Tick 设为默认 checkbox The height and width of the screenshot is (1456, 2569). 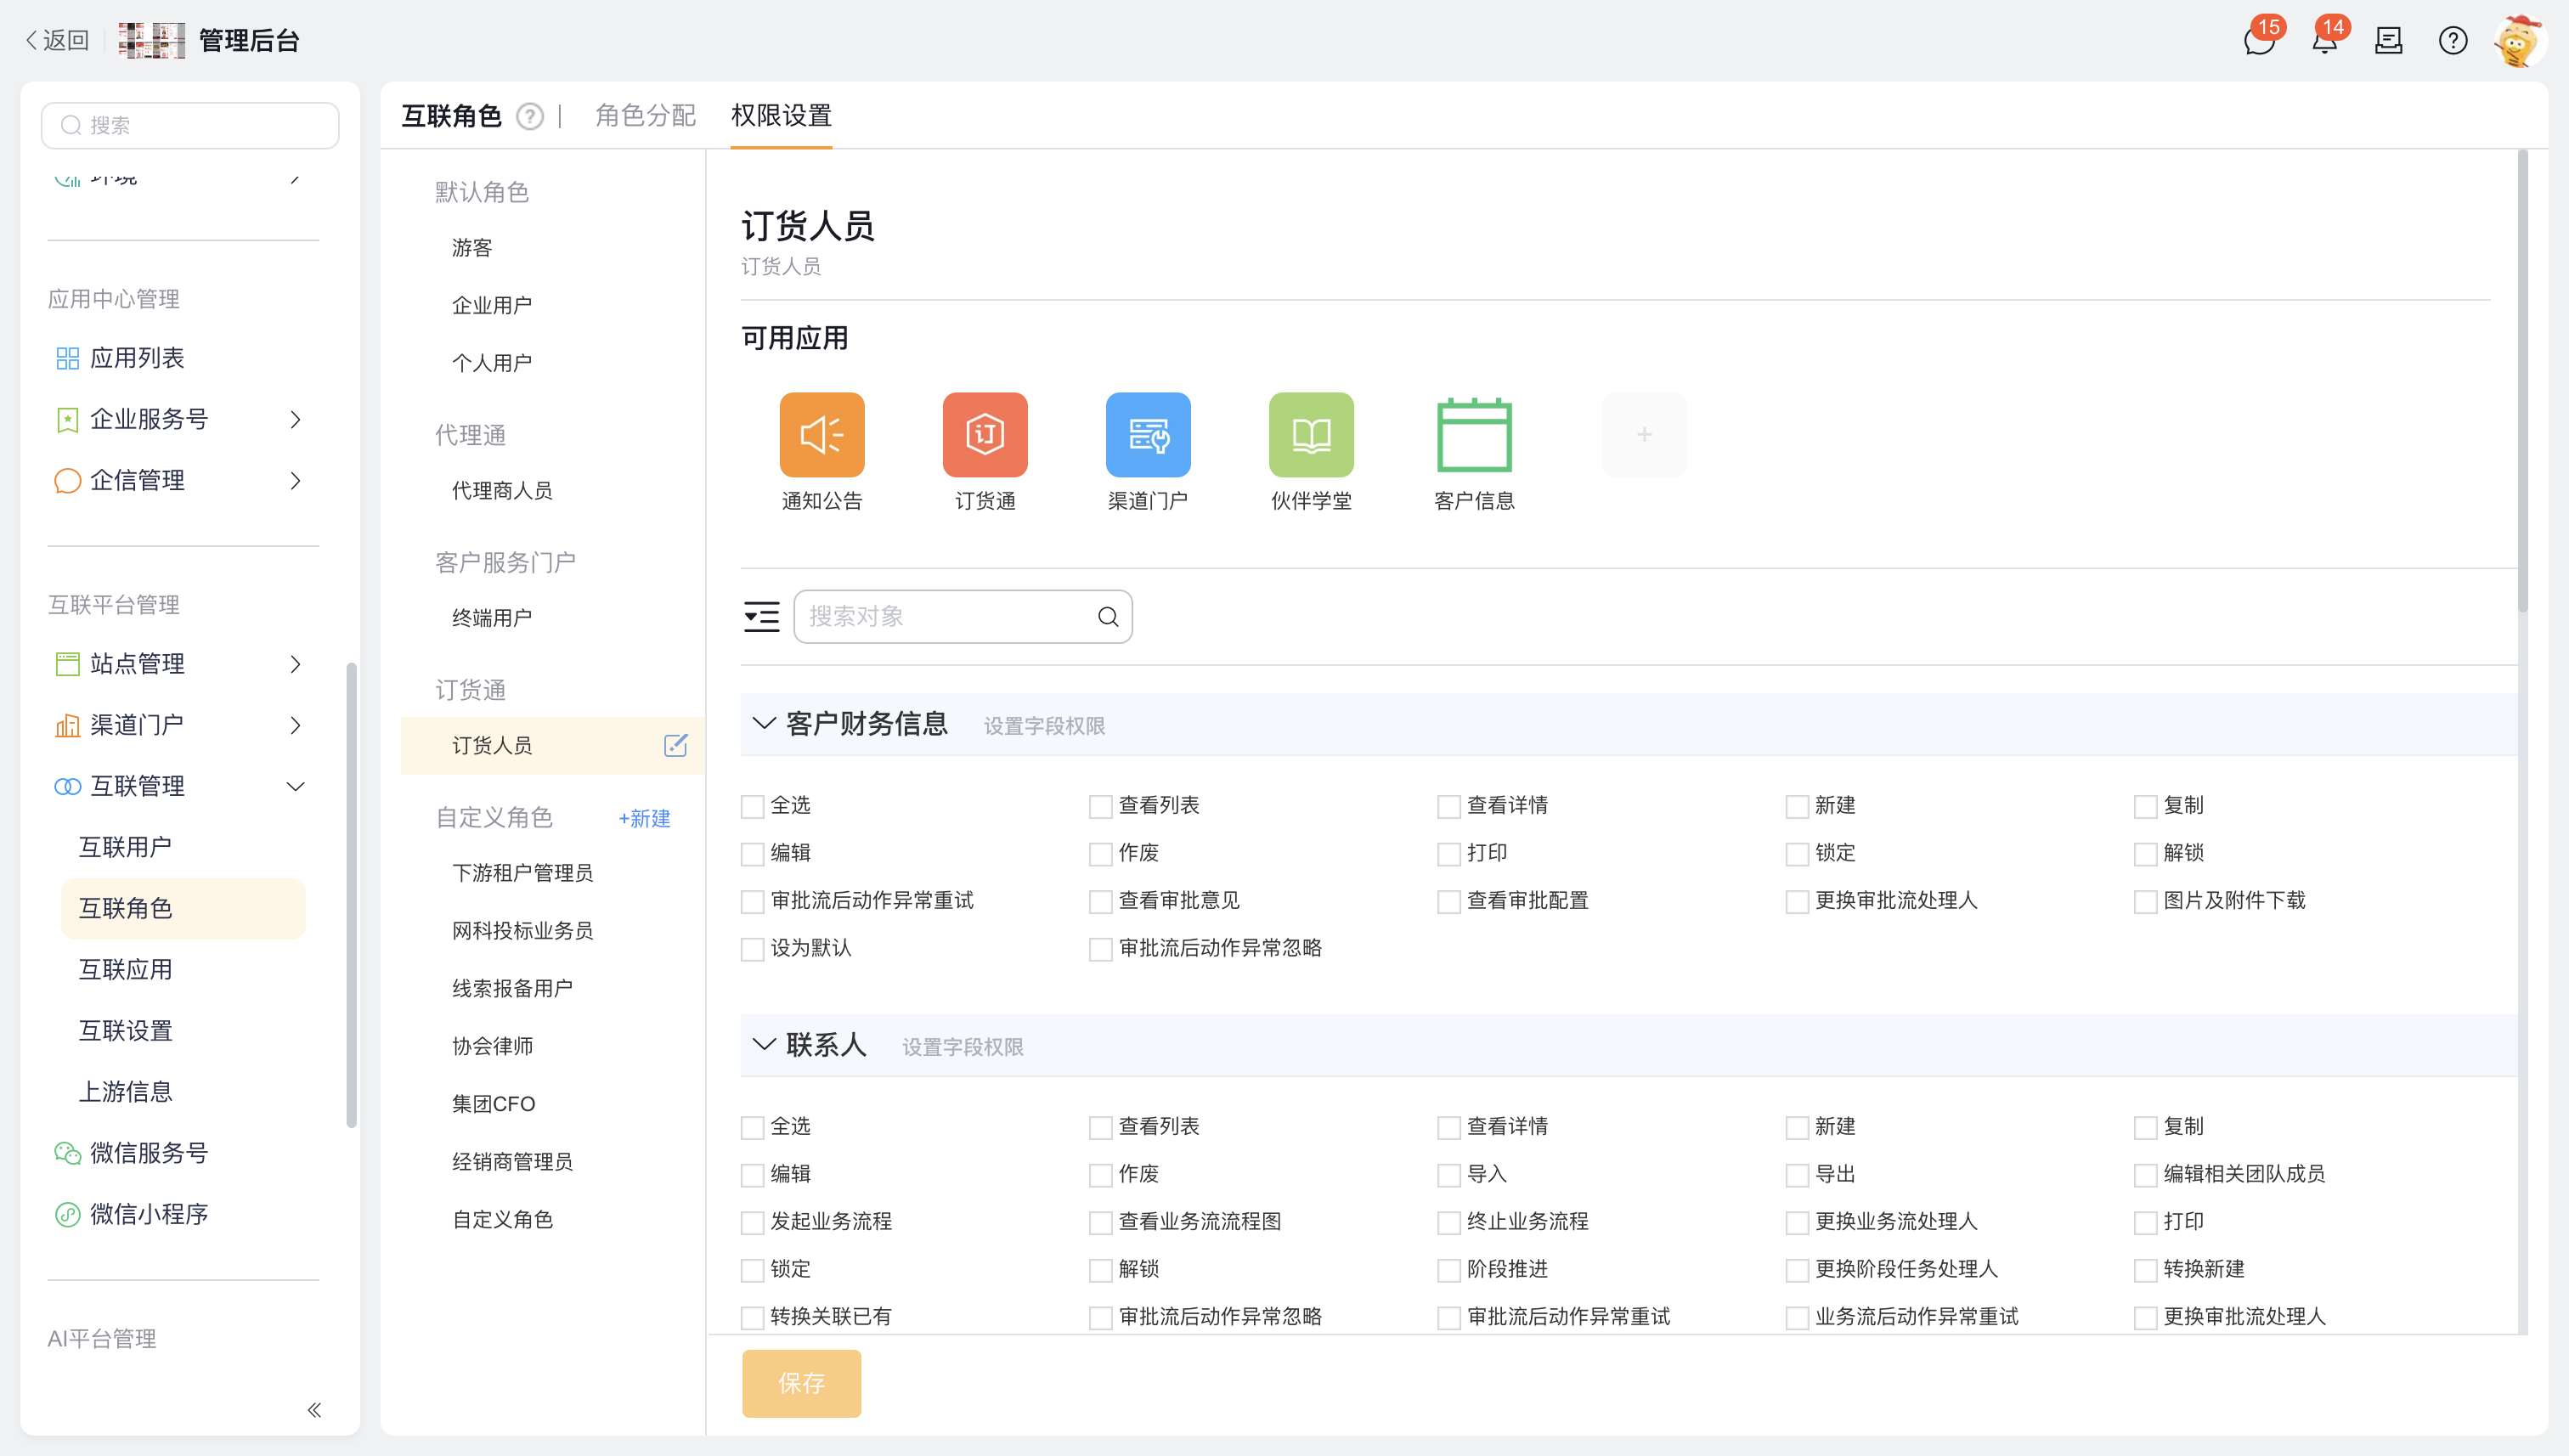point(751,949)
